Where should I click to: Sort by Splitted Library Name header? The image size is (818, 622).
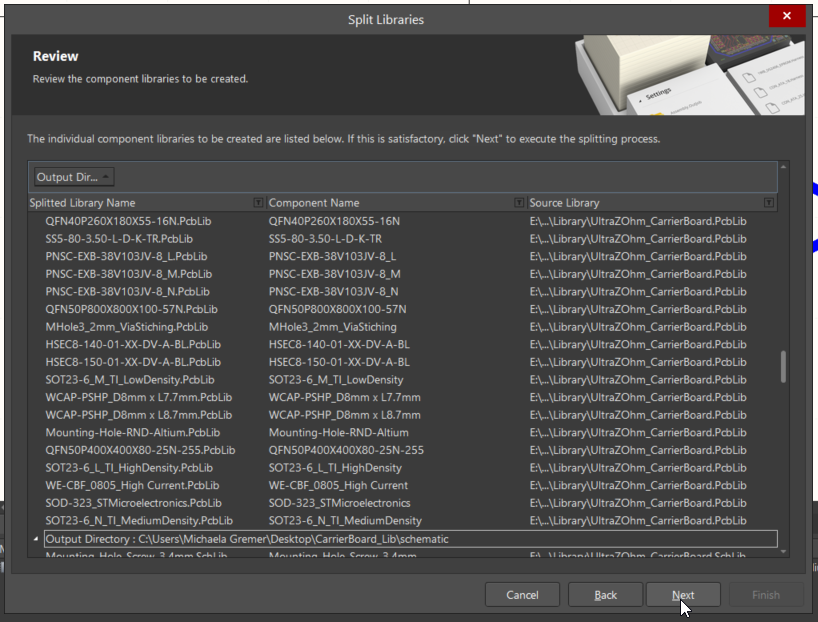140,203
